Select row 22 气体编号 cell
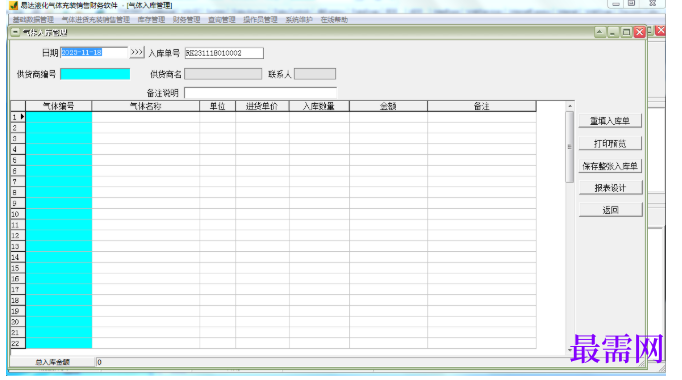682x380 pixels. pos(59,343)
